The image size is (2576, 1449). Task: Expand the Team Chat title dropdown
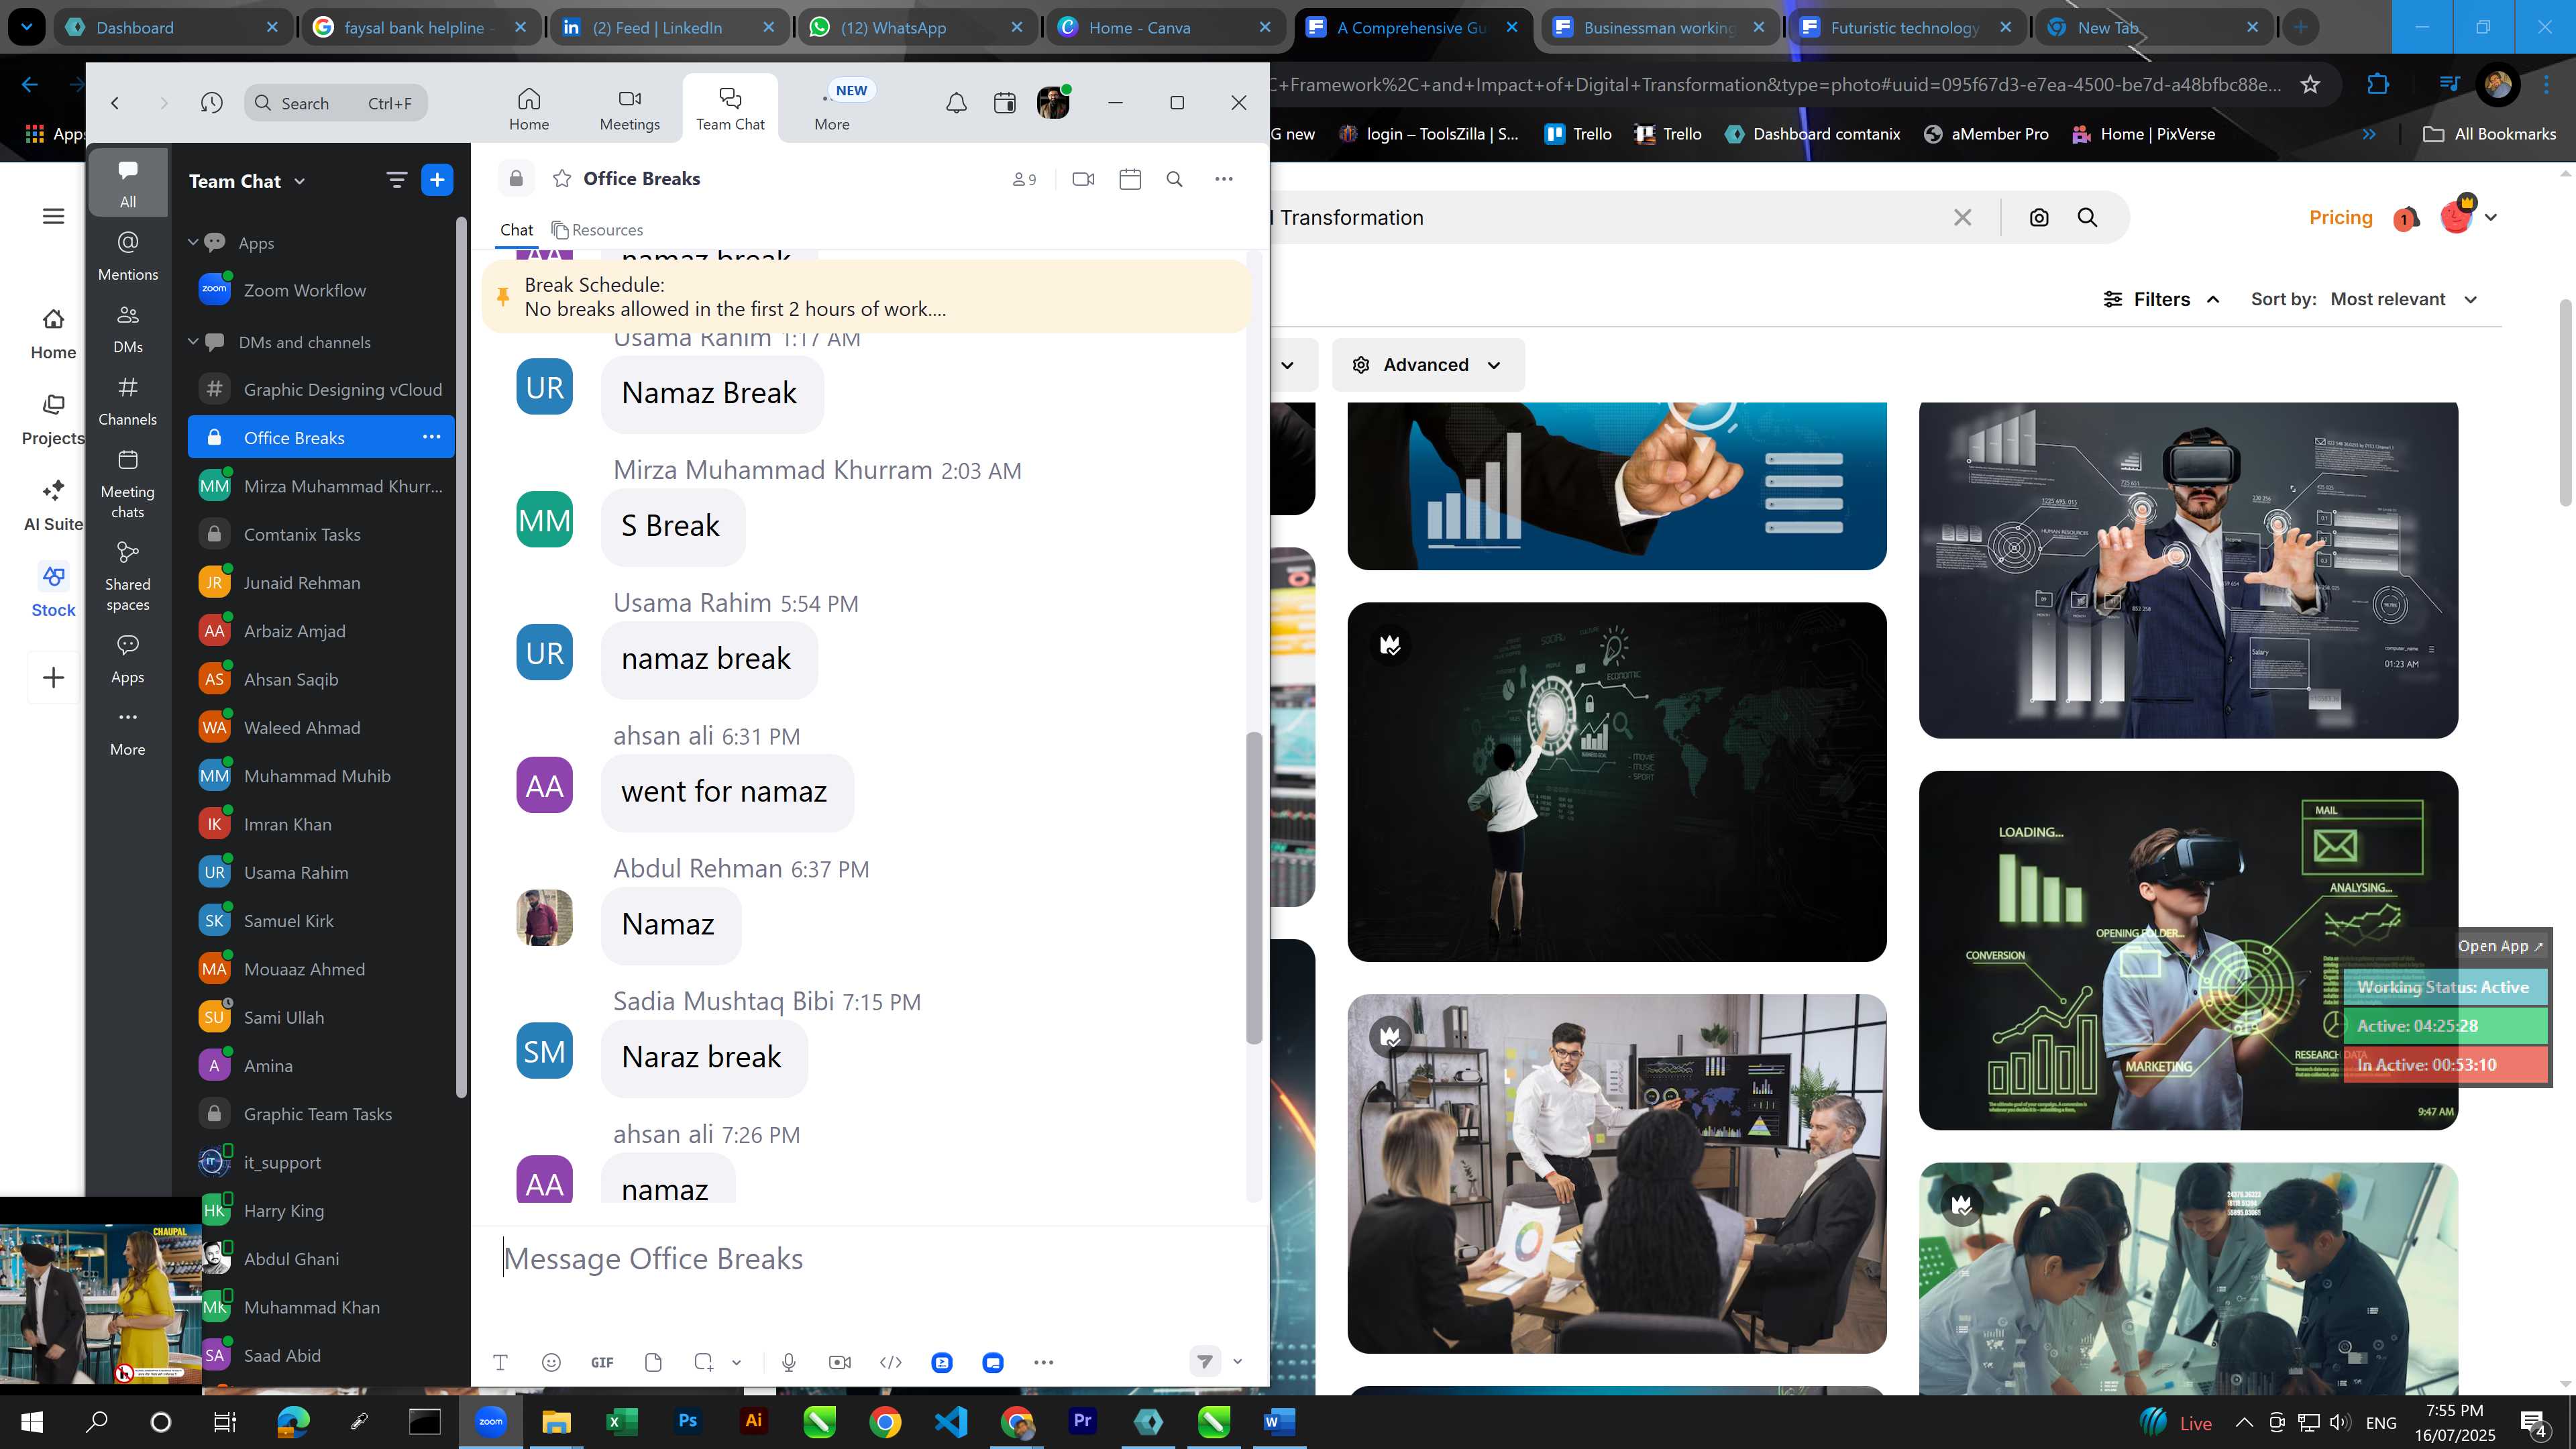point(300,181)
